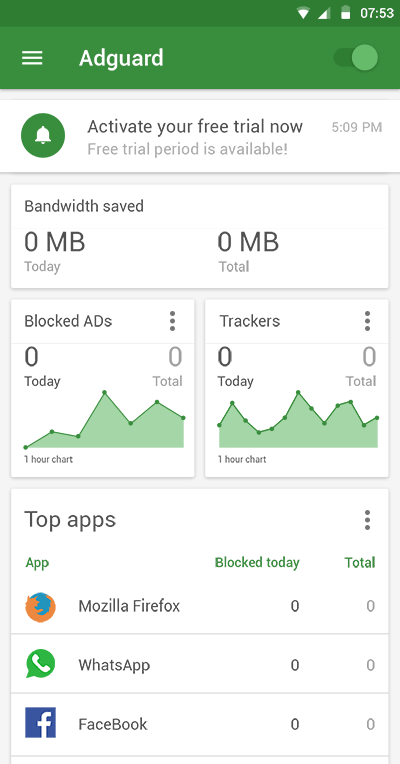Tap the WhatsApp icon

tap(40, 664)
